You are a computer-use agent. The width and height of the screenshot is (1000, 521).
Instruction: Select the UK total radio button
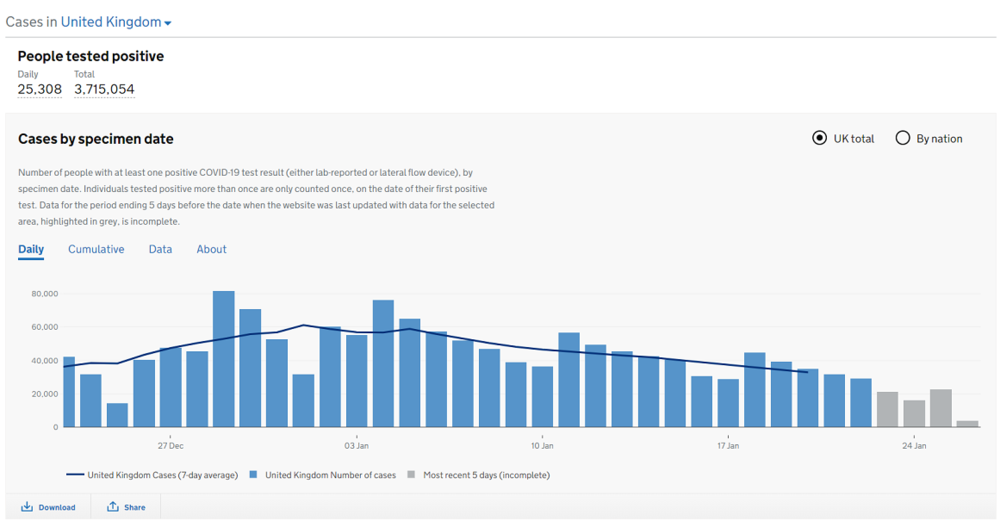[x=820, y=138]
